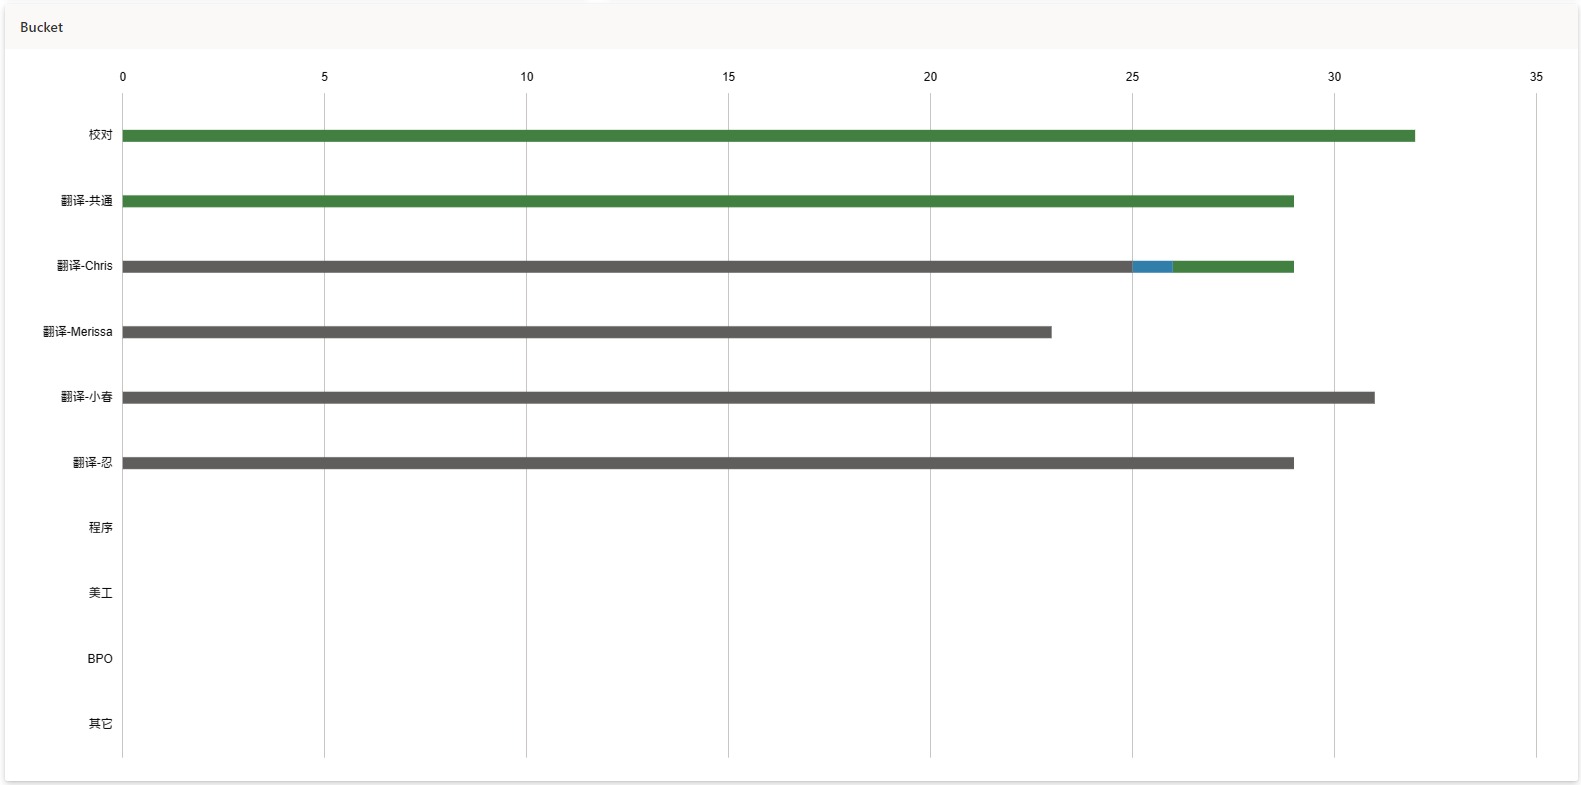This screenshot has width=1581, height=785.
Task: Click the green segment of 翻译-Chris bar
Action: click(x=1233, y=267)
